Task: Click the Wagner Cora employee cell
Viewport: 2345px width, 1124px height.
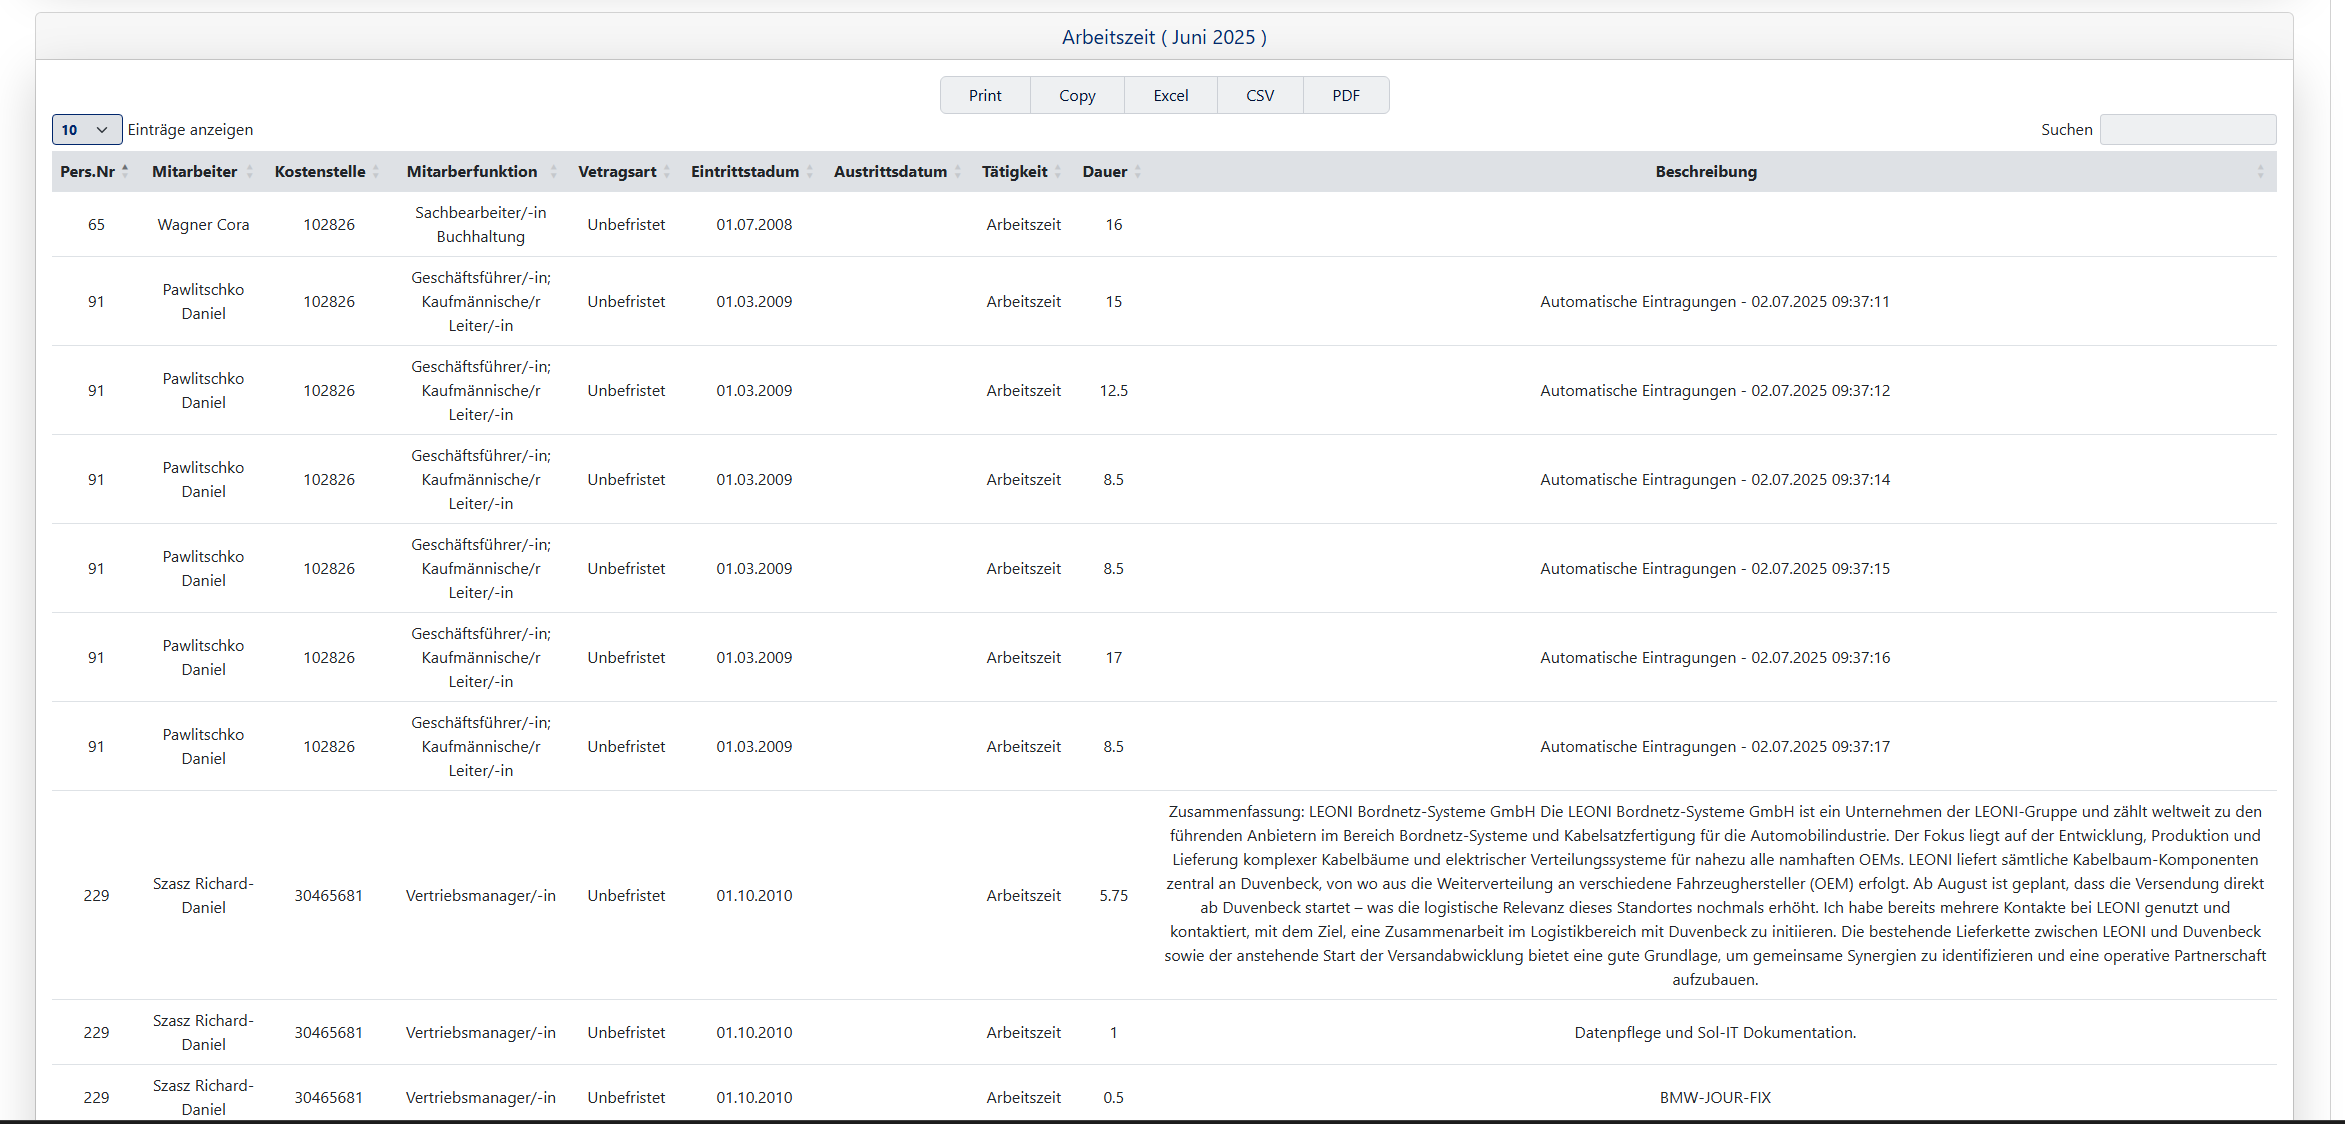Action: pyautogui.click(x=203, y=224)
